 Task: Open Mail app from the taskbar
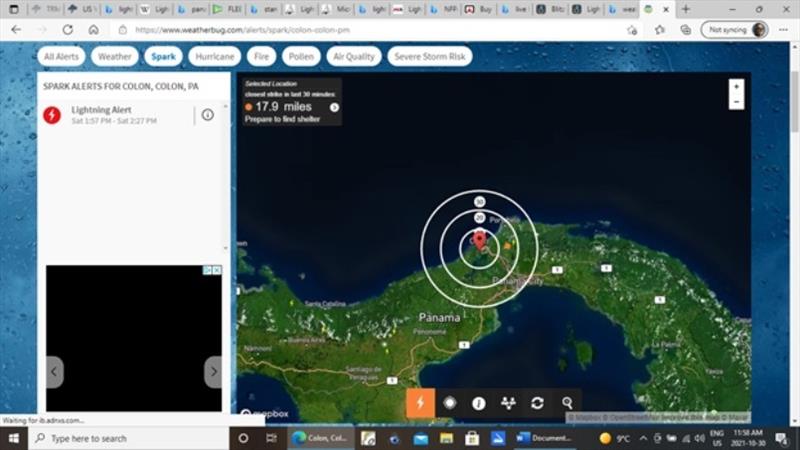421,438
